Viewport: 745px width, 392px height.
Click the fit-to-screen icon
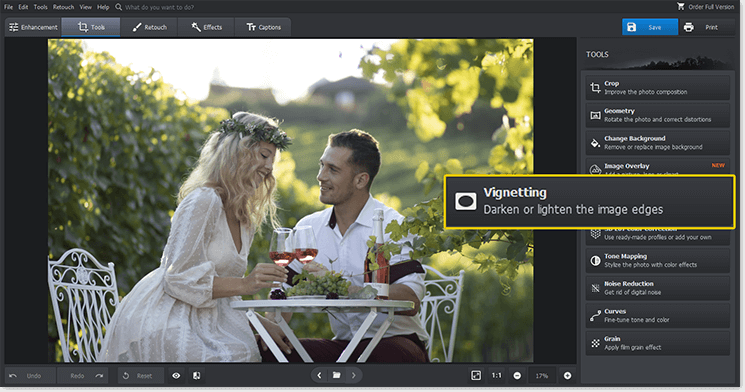[x=476, y=375]
